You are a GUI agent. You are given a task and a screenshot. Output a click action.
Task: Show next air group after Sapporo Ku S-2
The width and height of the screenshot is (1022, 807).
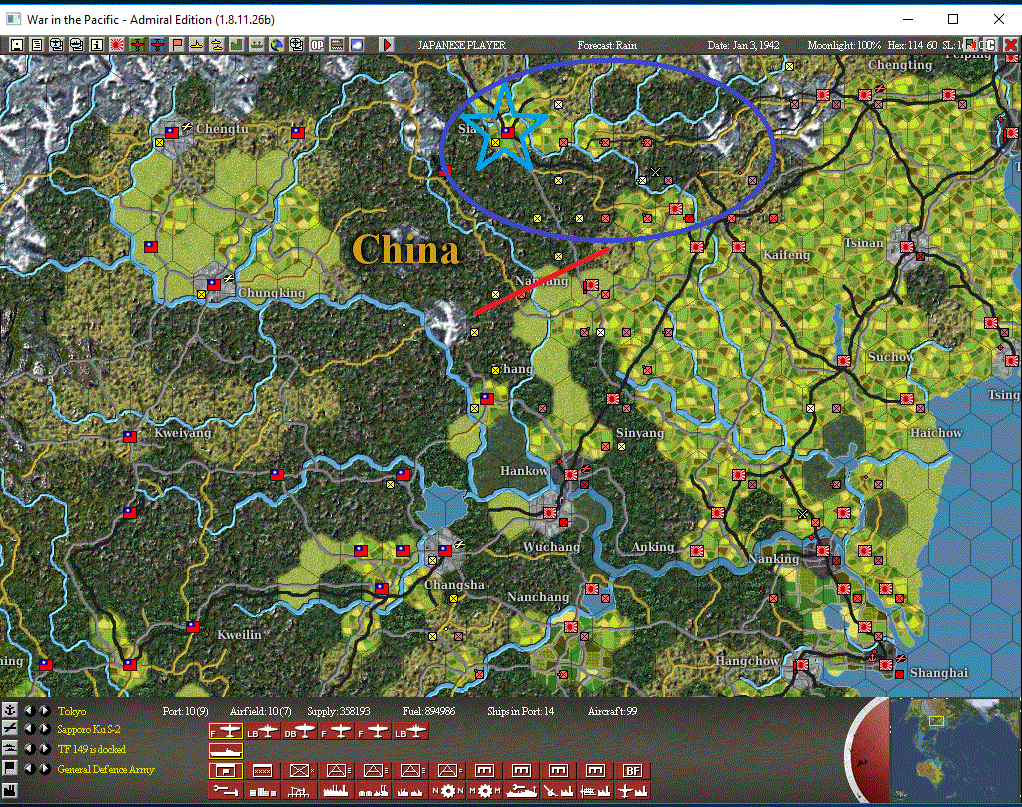pyautogui.click(x=44, y=729)
